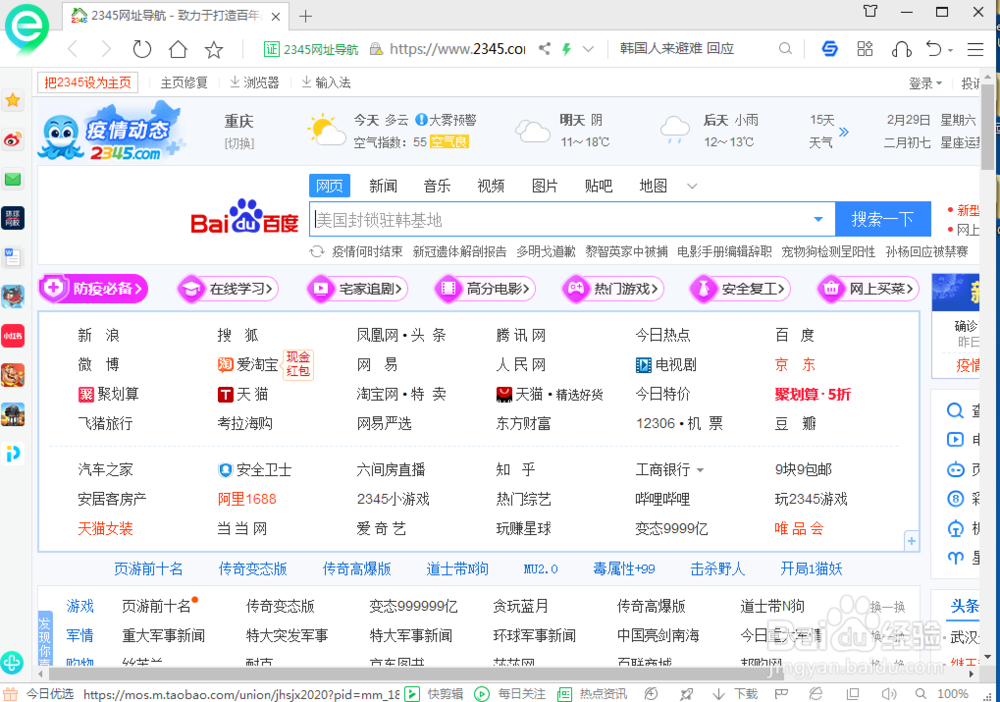Screen dimensions: 1000x702
Task: Open the browser hamburger menu
Action: pyautogui.click(x=975, y=48)
